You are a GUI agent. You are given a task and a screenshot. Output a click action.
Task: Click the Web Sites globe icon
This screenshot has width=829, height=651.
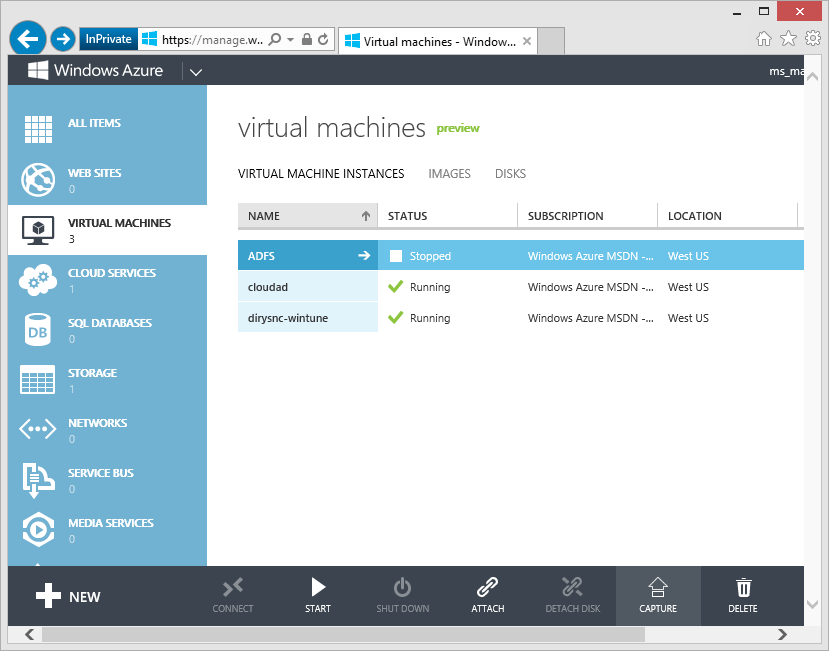(x=38, y=180)
